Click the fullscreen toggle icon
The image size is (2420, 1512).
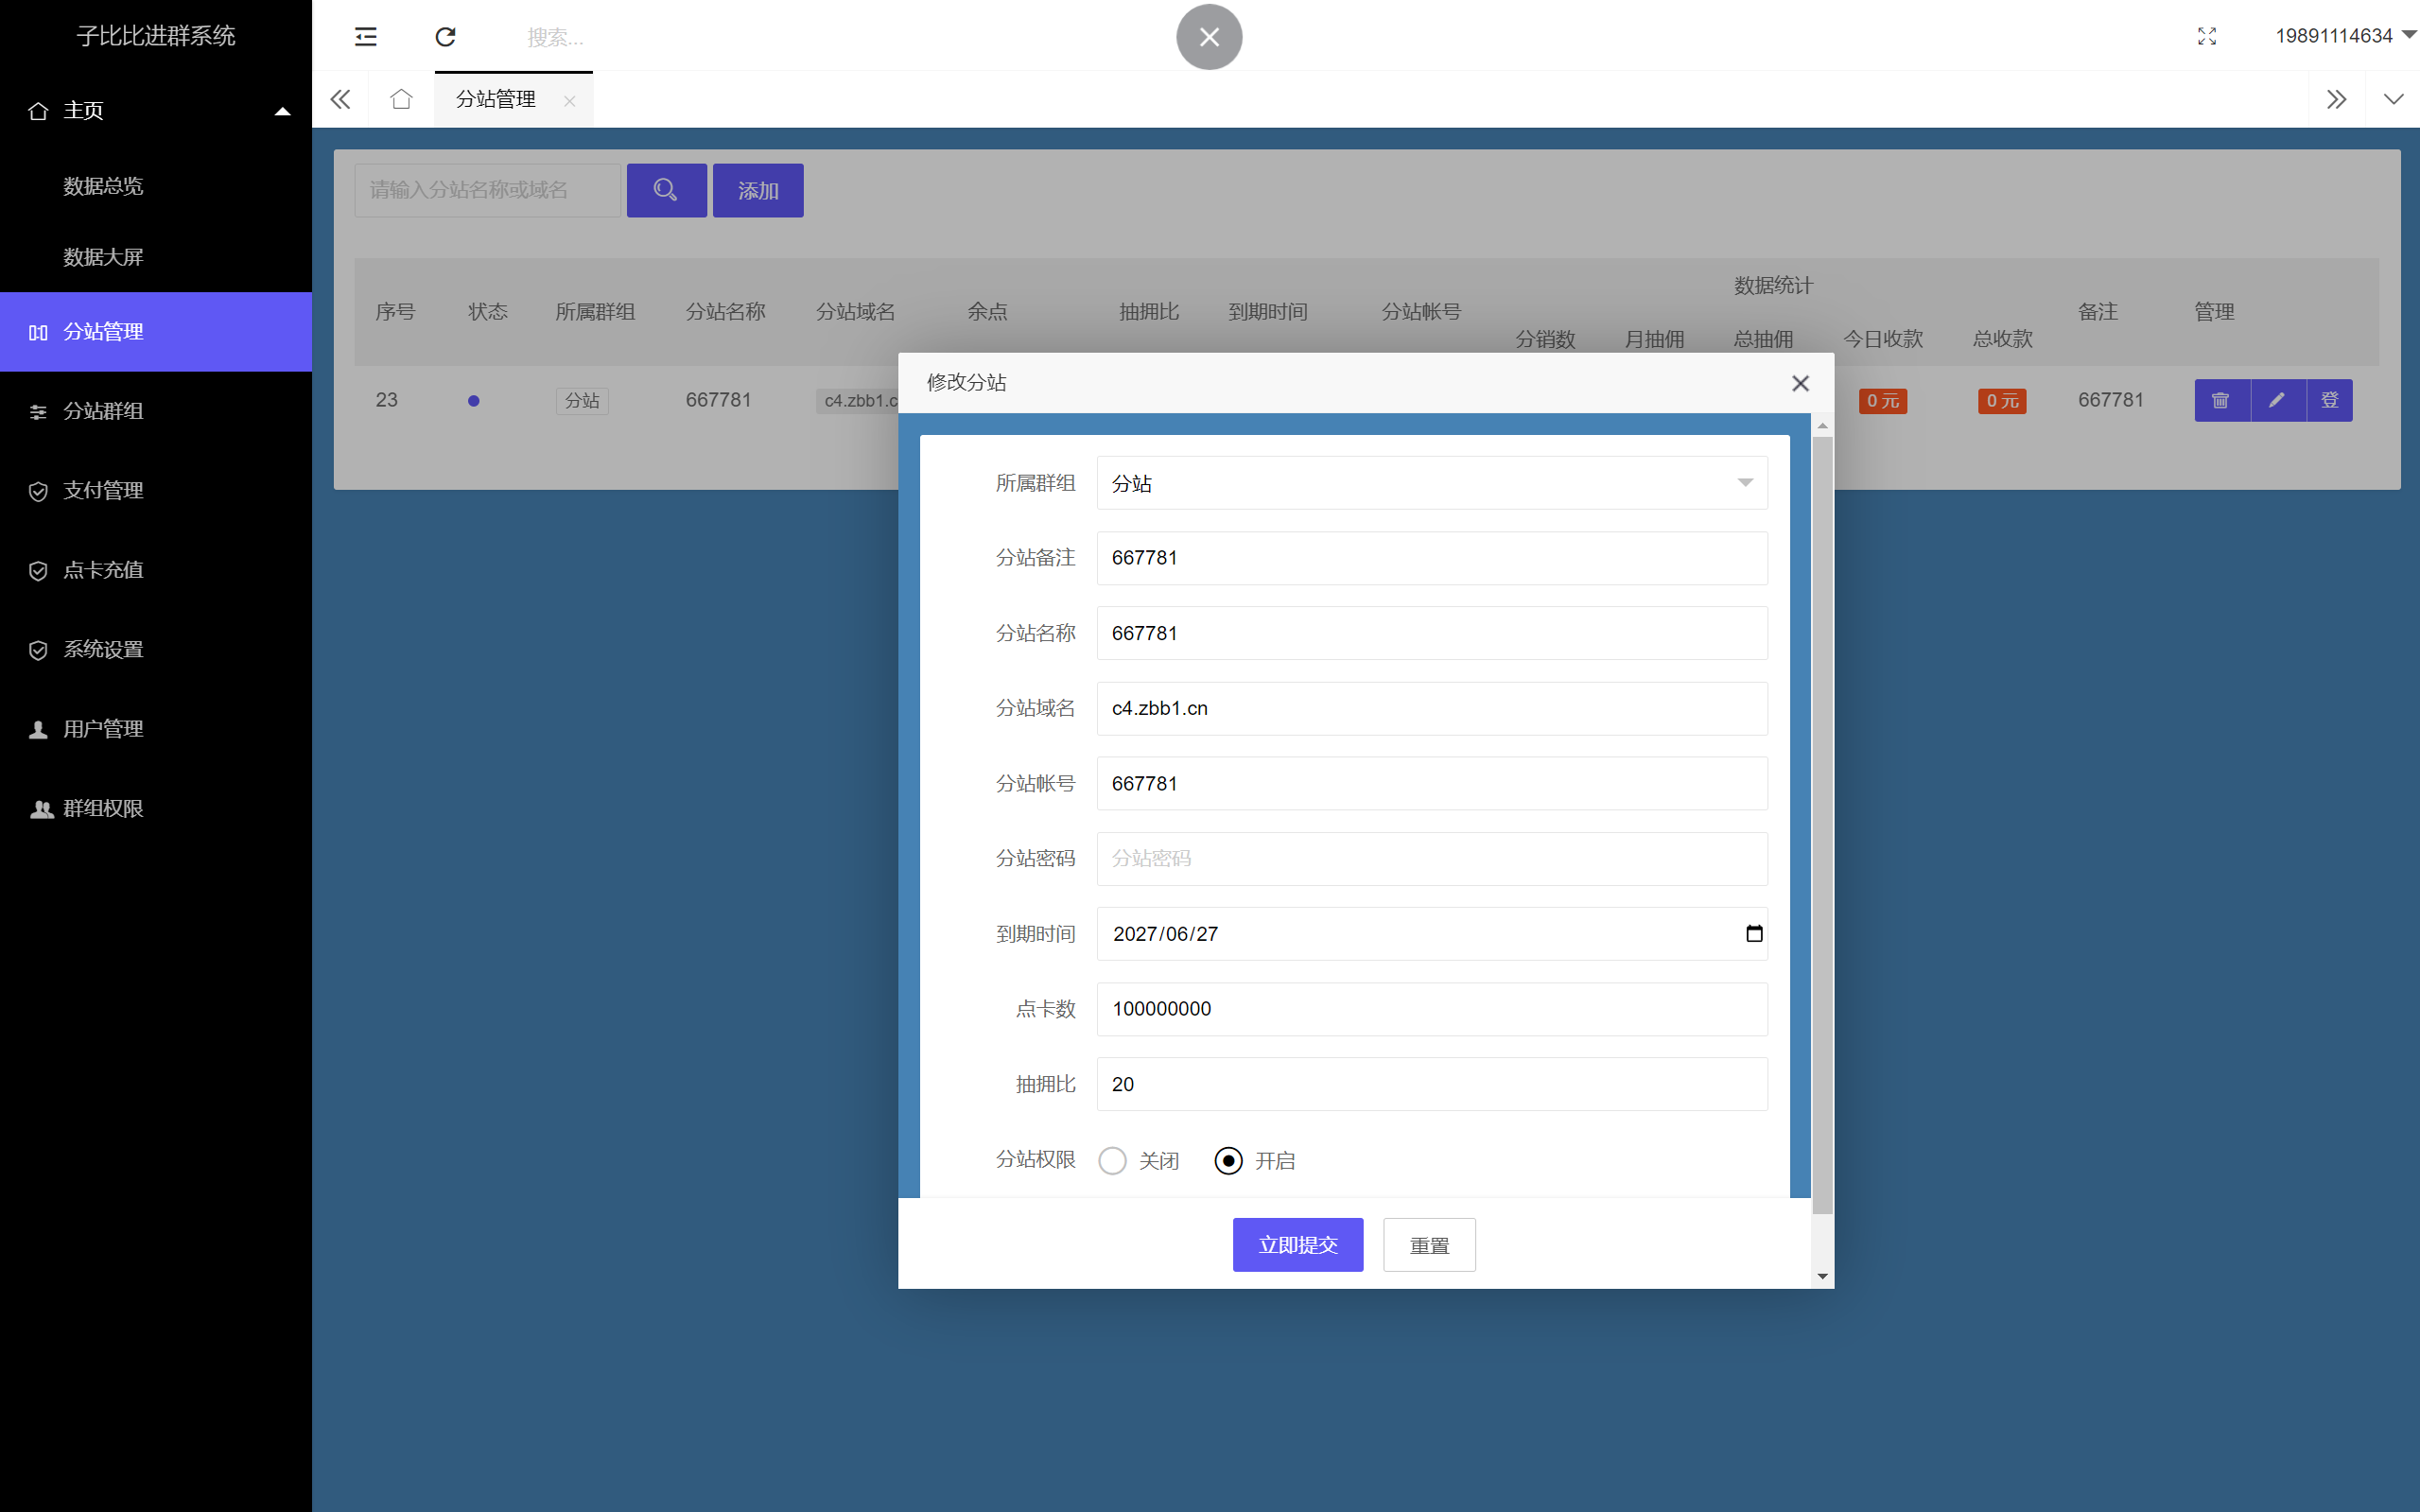click(x=2207, y=37)
